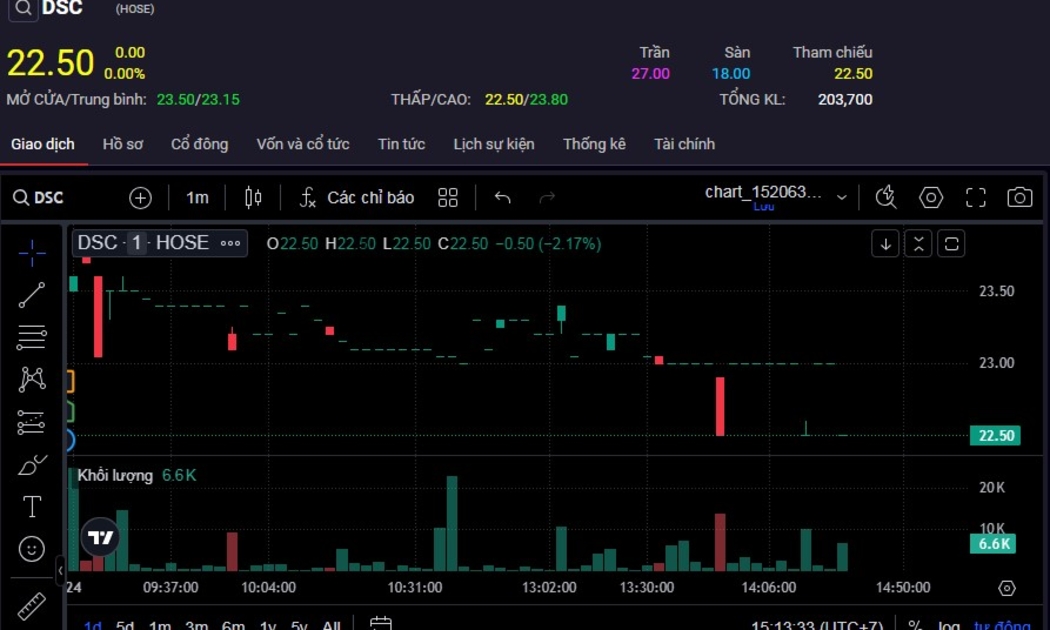Expand the chart layout name dropdown
Viewport: 1050px width, 630px height.
(x=842, y=197)
